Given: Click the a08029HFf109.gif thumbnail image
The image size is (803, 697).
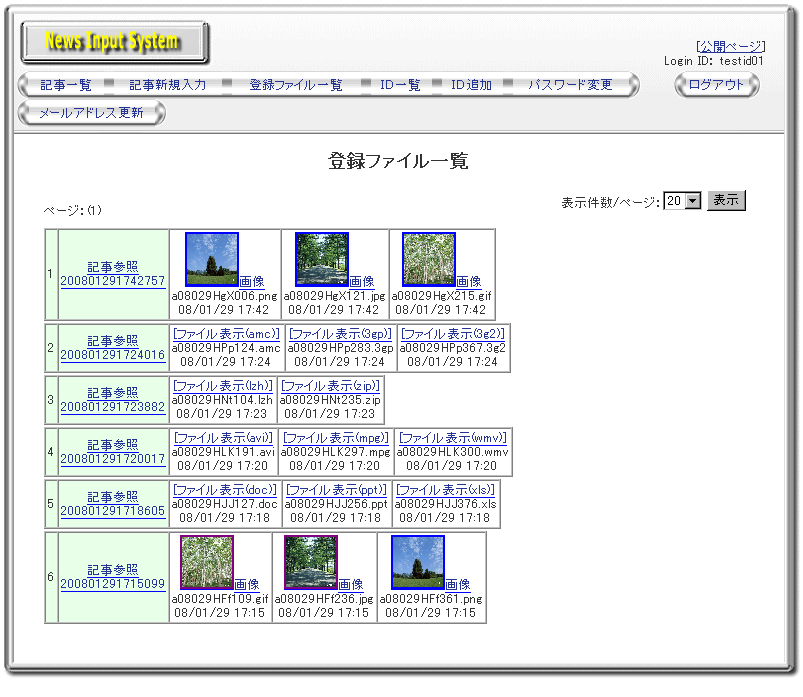Looking at the screenshot, I should click(207, 562).
